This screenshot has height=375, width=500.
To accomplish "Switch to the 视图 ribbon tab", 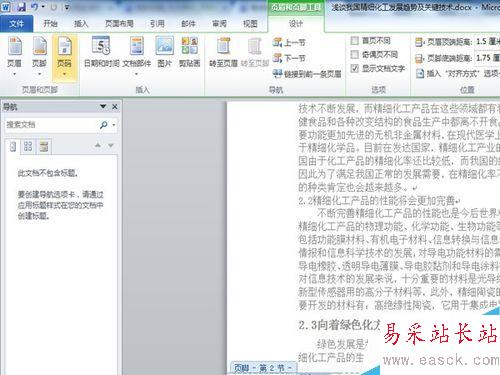I will pos(250,24).
